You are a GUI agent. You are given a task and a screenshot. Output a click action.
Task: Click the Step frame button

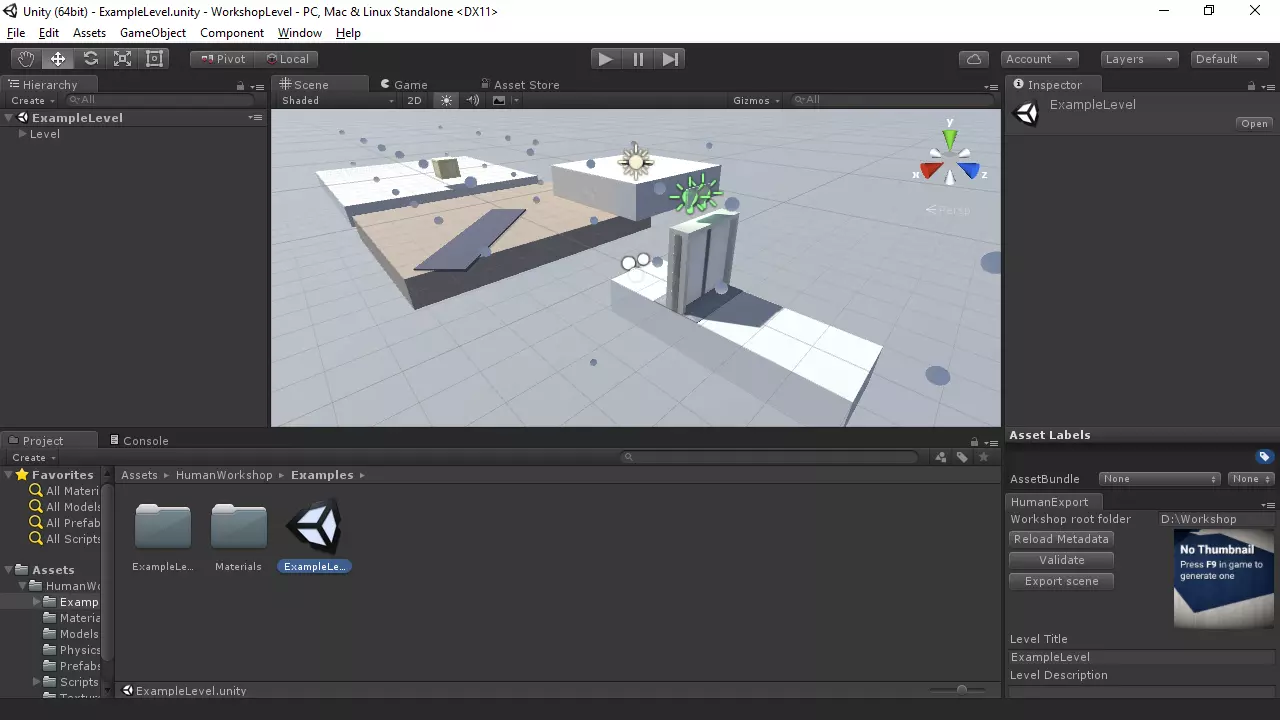tap(670, 59)
